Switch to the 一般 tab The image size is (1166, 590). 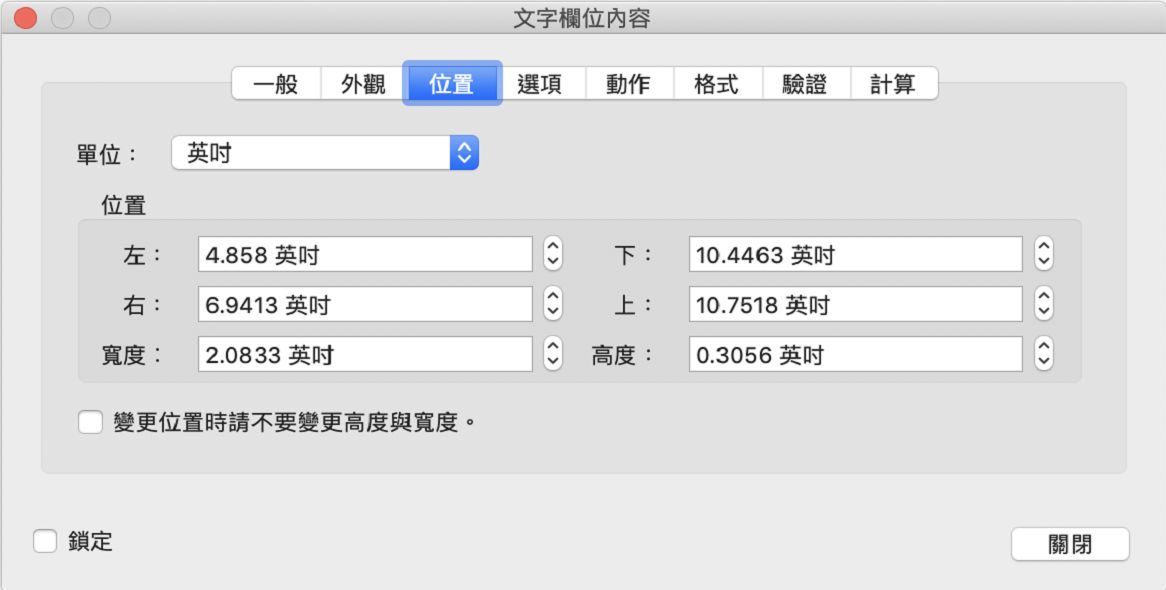click(x=277, y=84)
